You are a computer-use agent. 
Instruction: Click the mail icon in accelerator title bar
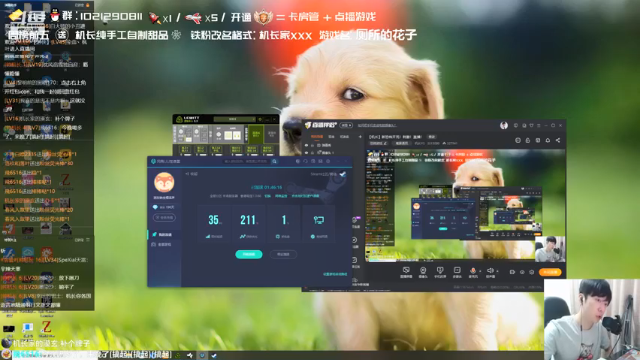click(x=320, y=161)
